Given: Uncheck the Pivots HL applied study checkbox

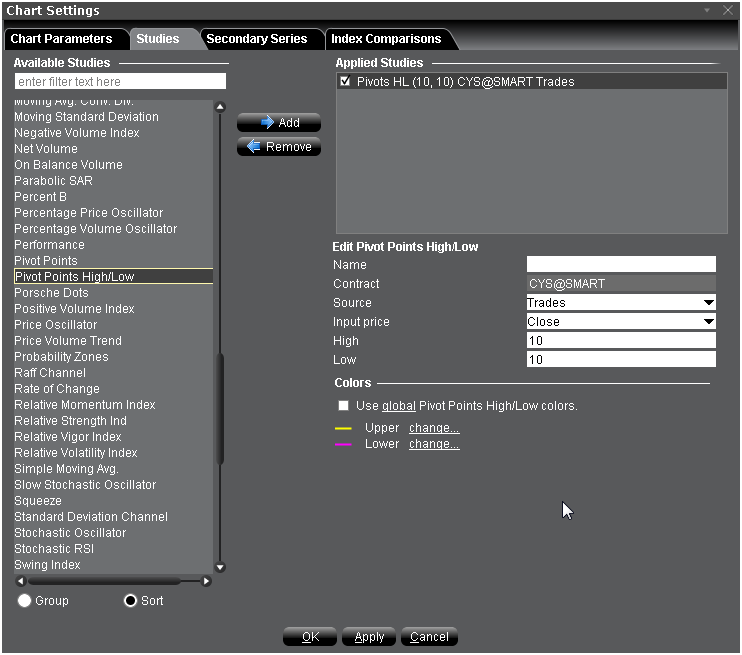Looking at the screenshot, I should coord(345,82).
